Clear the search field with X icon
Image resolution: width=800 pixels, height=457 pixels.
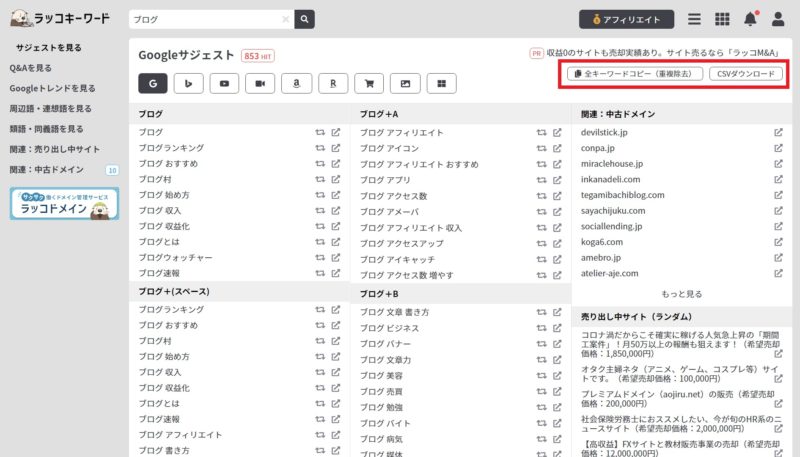tap(286, 19)
